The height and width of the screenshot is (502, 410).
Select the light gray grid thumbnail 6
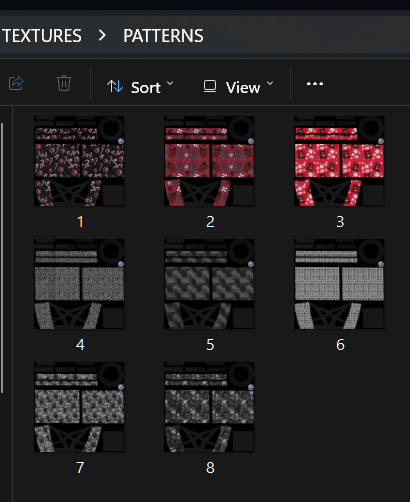click(x=339, y=284)
